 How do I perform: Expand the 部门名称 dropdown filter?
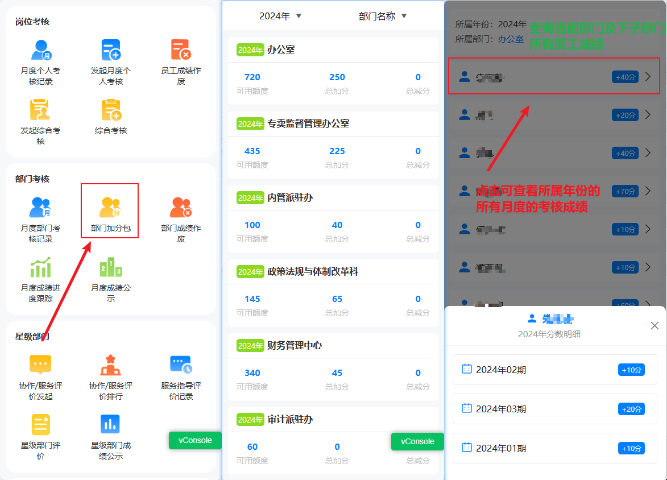click(x=383, y=16)
